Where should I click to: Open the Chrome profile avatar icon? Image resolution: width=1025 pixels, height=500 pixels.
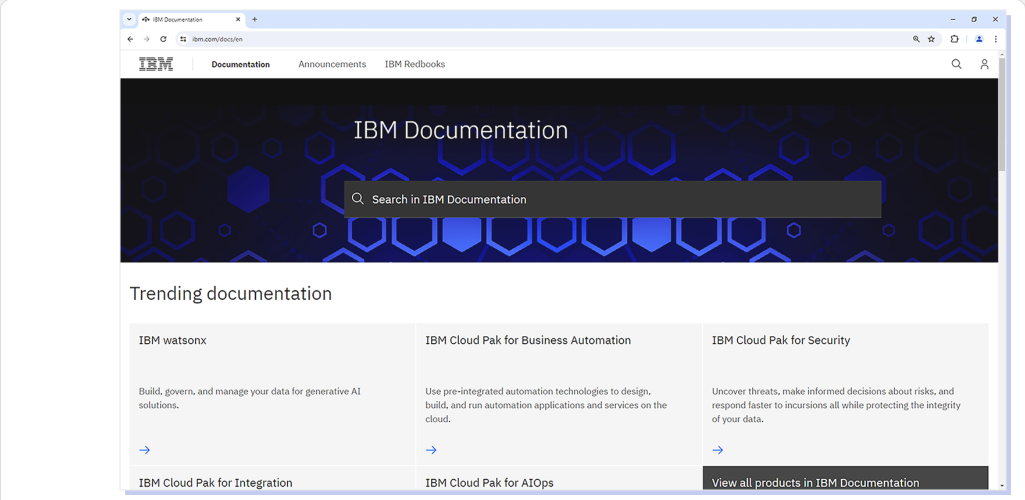pos(979,39)
